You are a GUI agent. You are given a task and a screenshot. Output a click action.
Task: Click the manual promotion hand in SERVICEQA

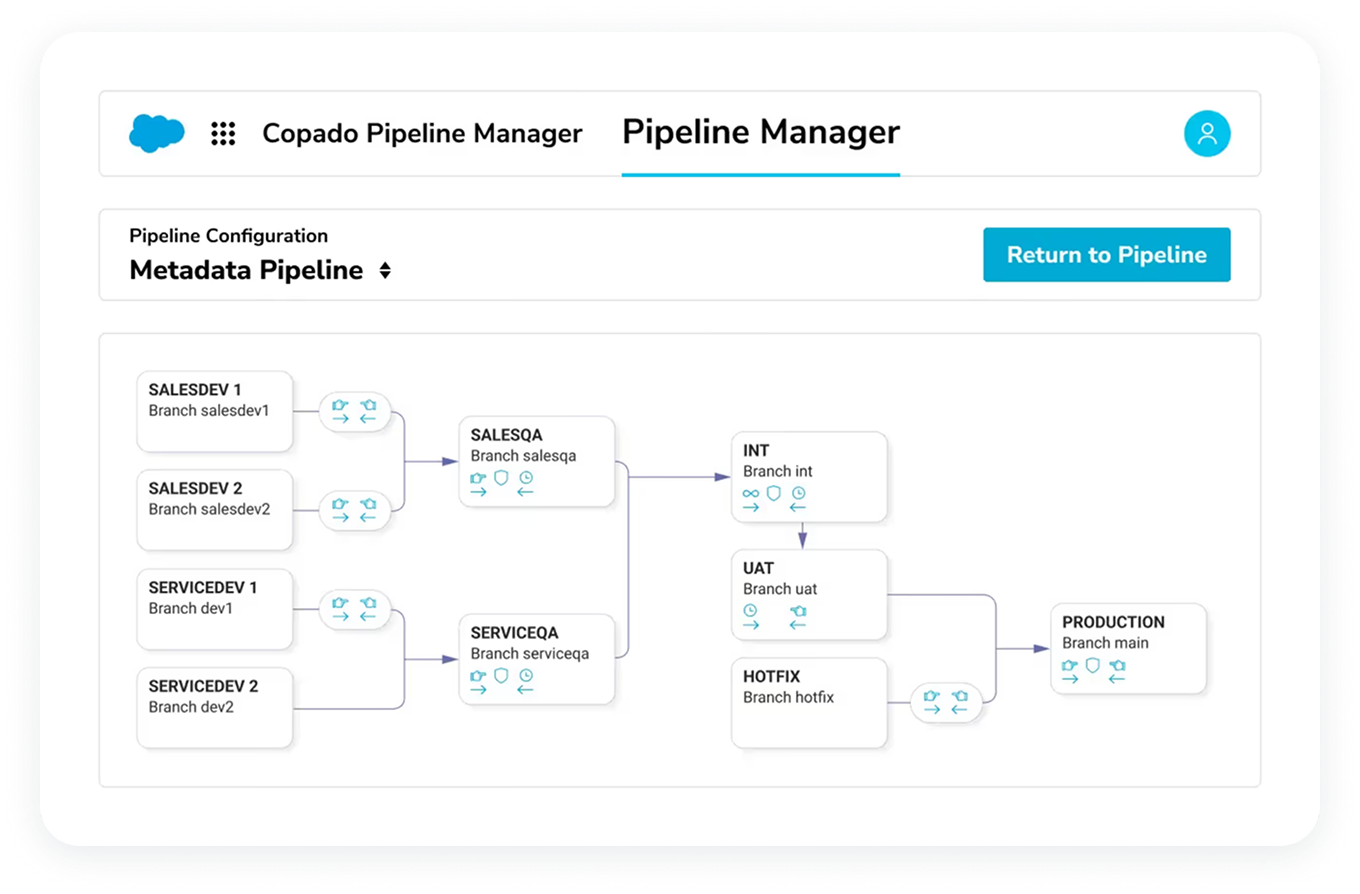[x=478, y=676]
